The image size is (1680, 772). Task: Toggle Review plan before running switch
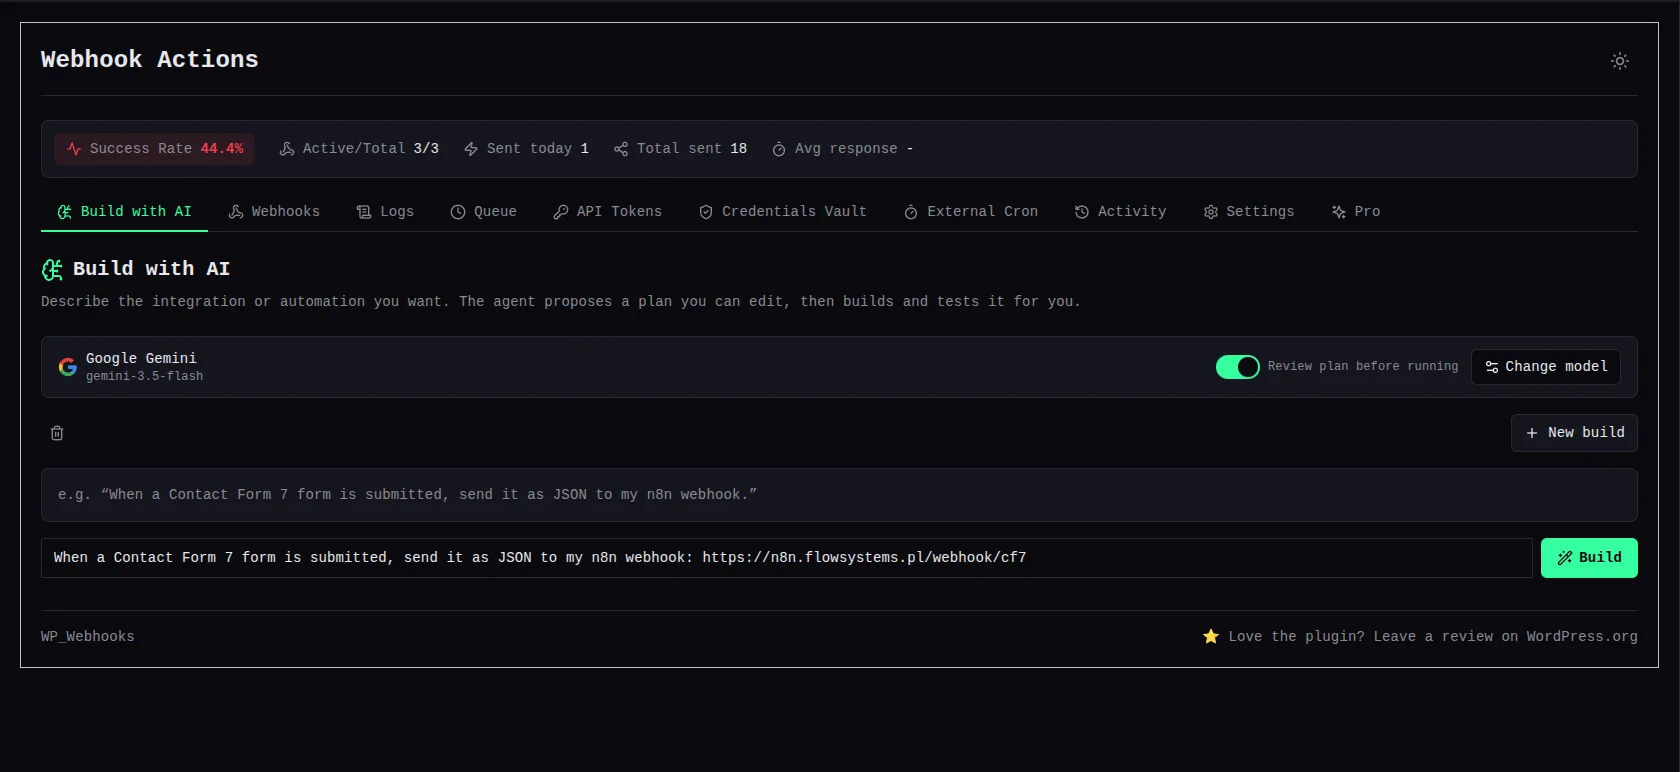coord(1238,367)
